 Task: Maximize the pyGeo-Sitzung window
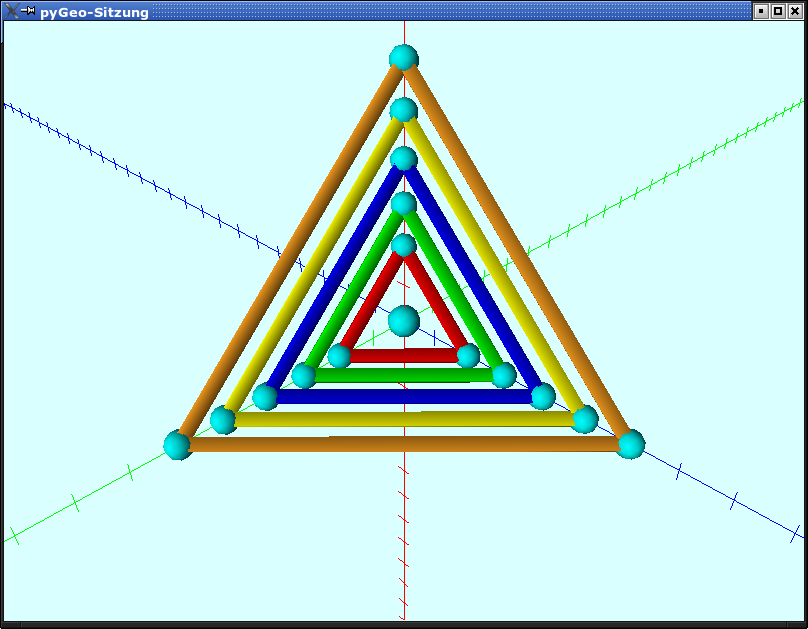pyautogui.click(x=778, y=11)
